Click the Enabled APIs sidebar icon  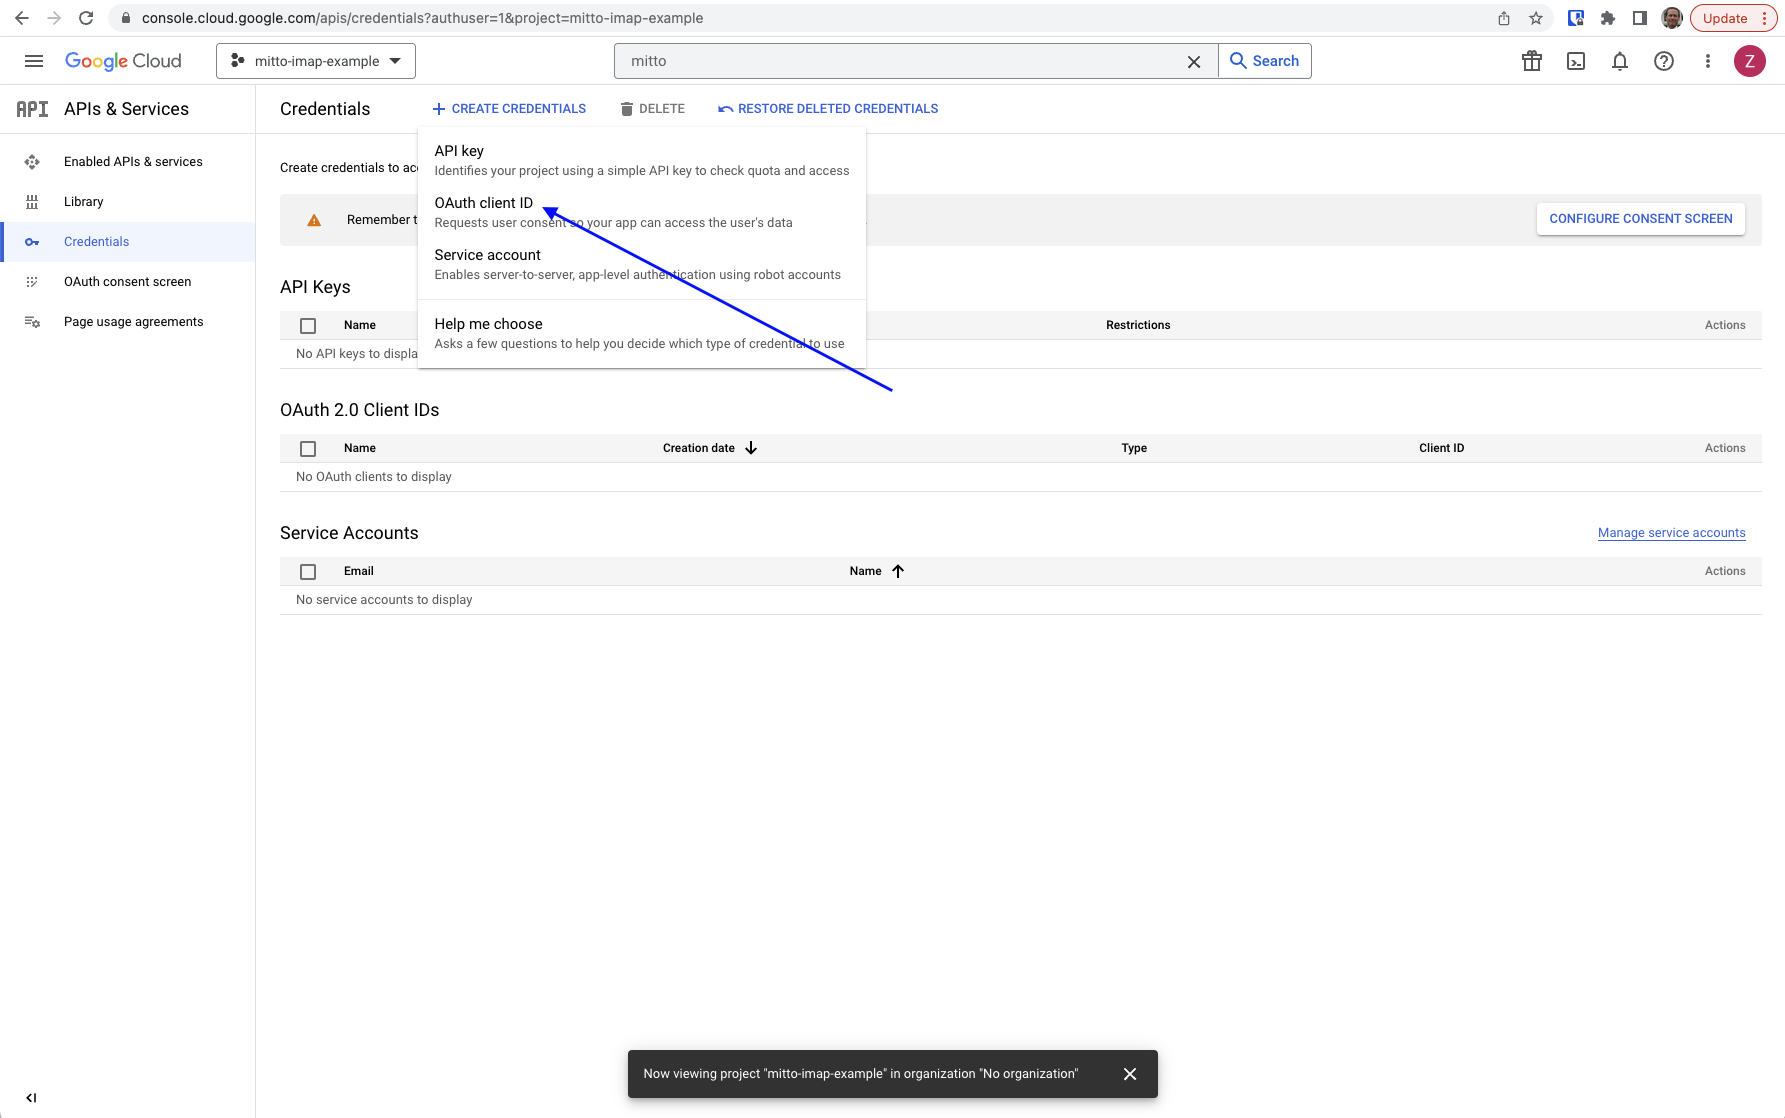pos(32,162)
